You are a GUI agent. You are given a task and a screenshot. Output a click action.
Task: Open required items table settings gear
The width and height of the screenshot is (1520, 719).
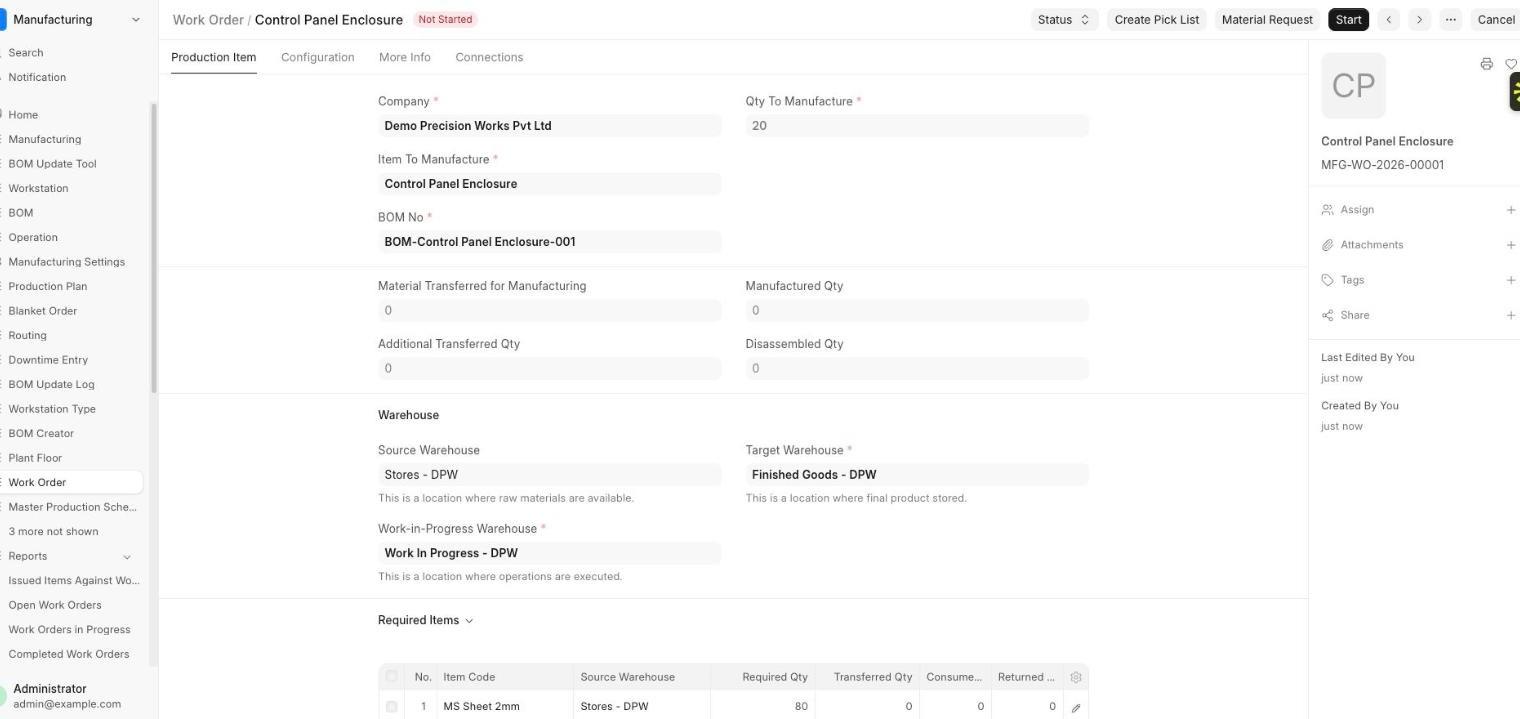(1076, 677)
